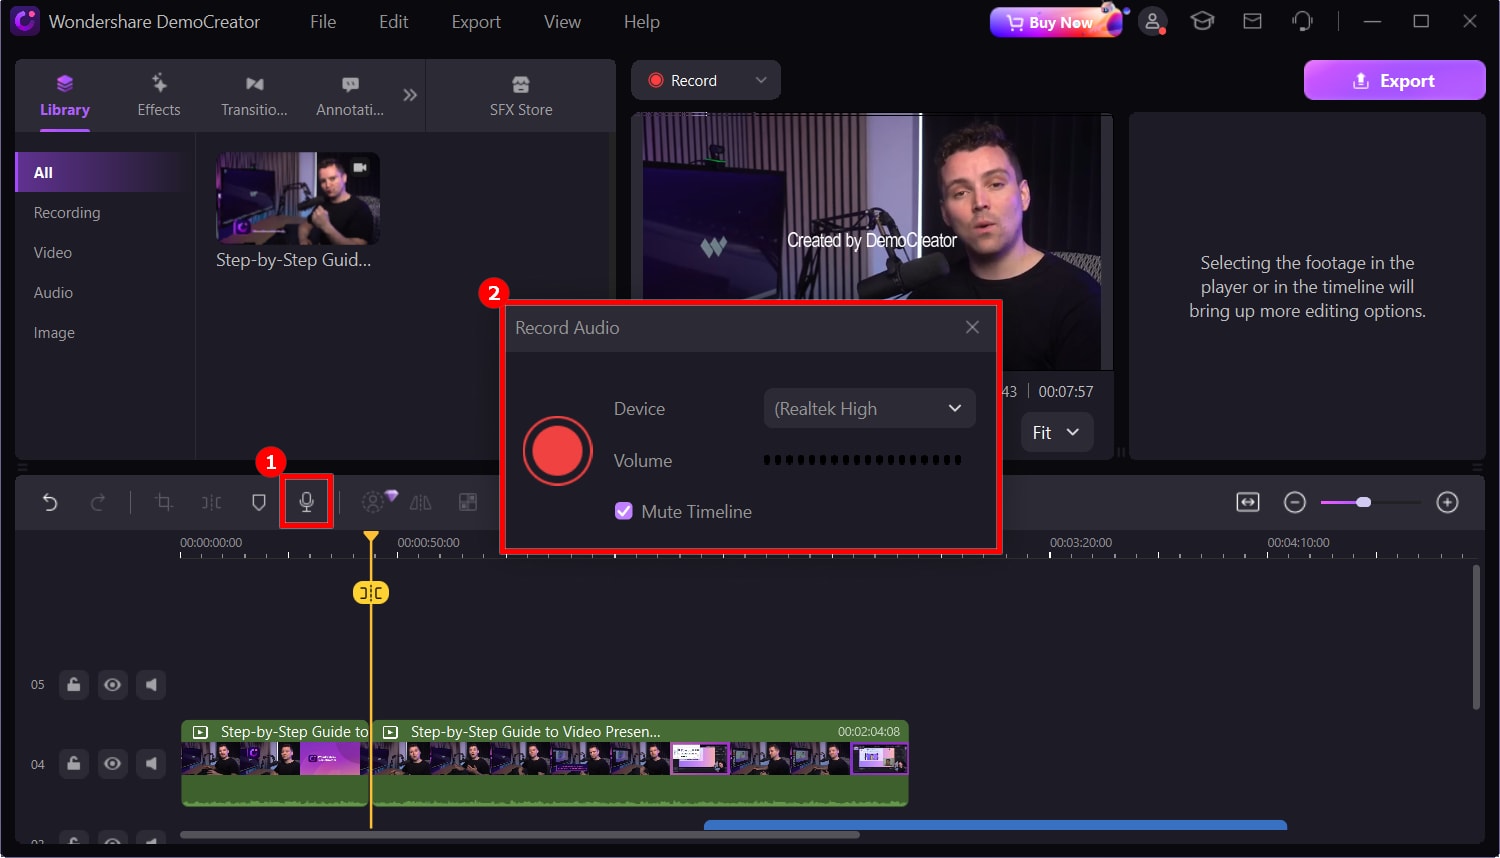Zoom out the timeline with minus icon

click(1295, 502)
